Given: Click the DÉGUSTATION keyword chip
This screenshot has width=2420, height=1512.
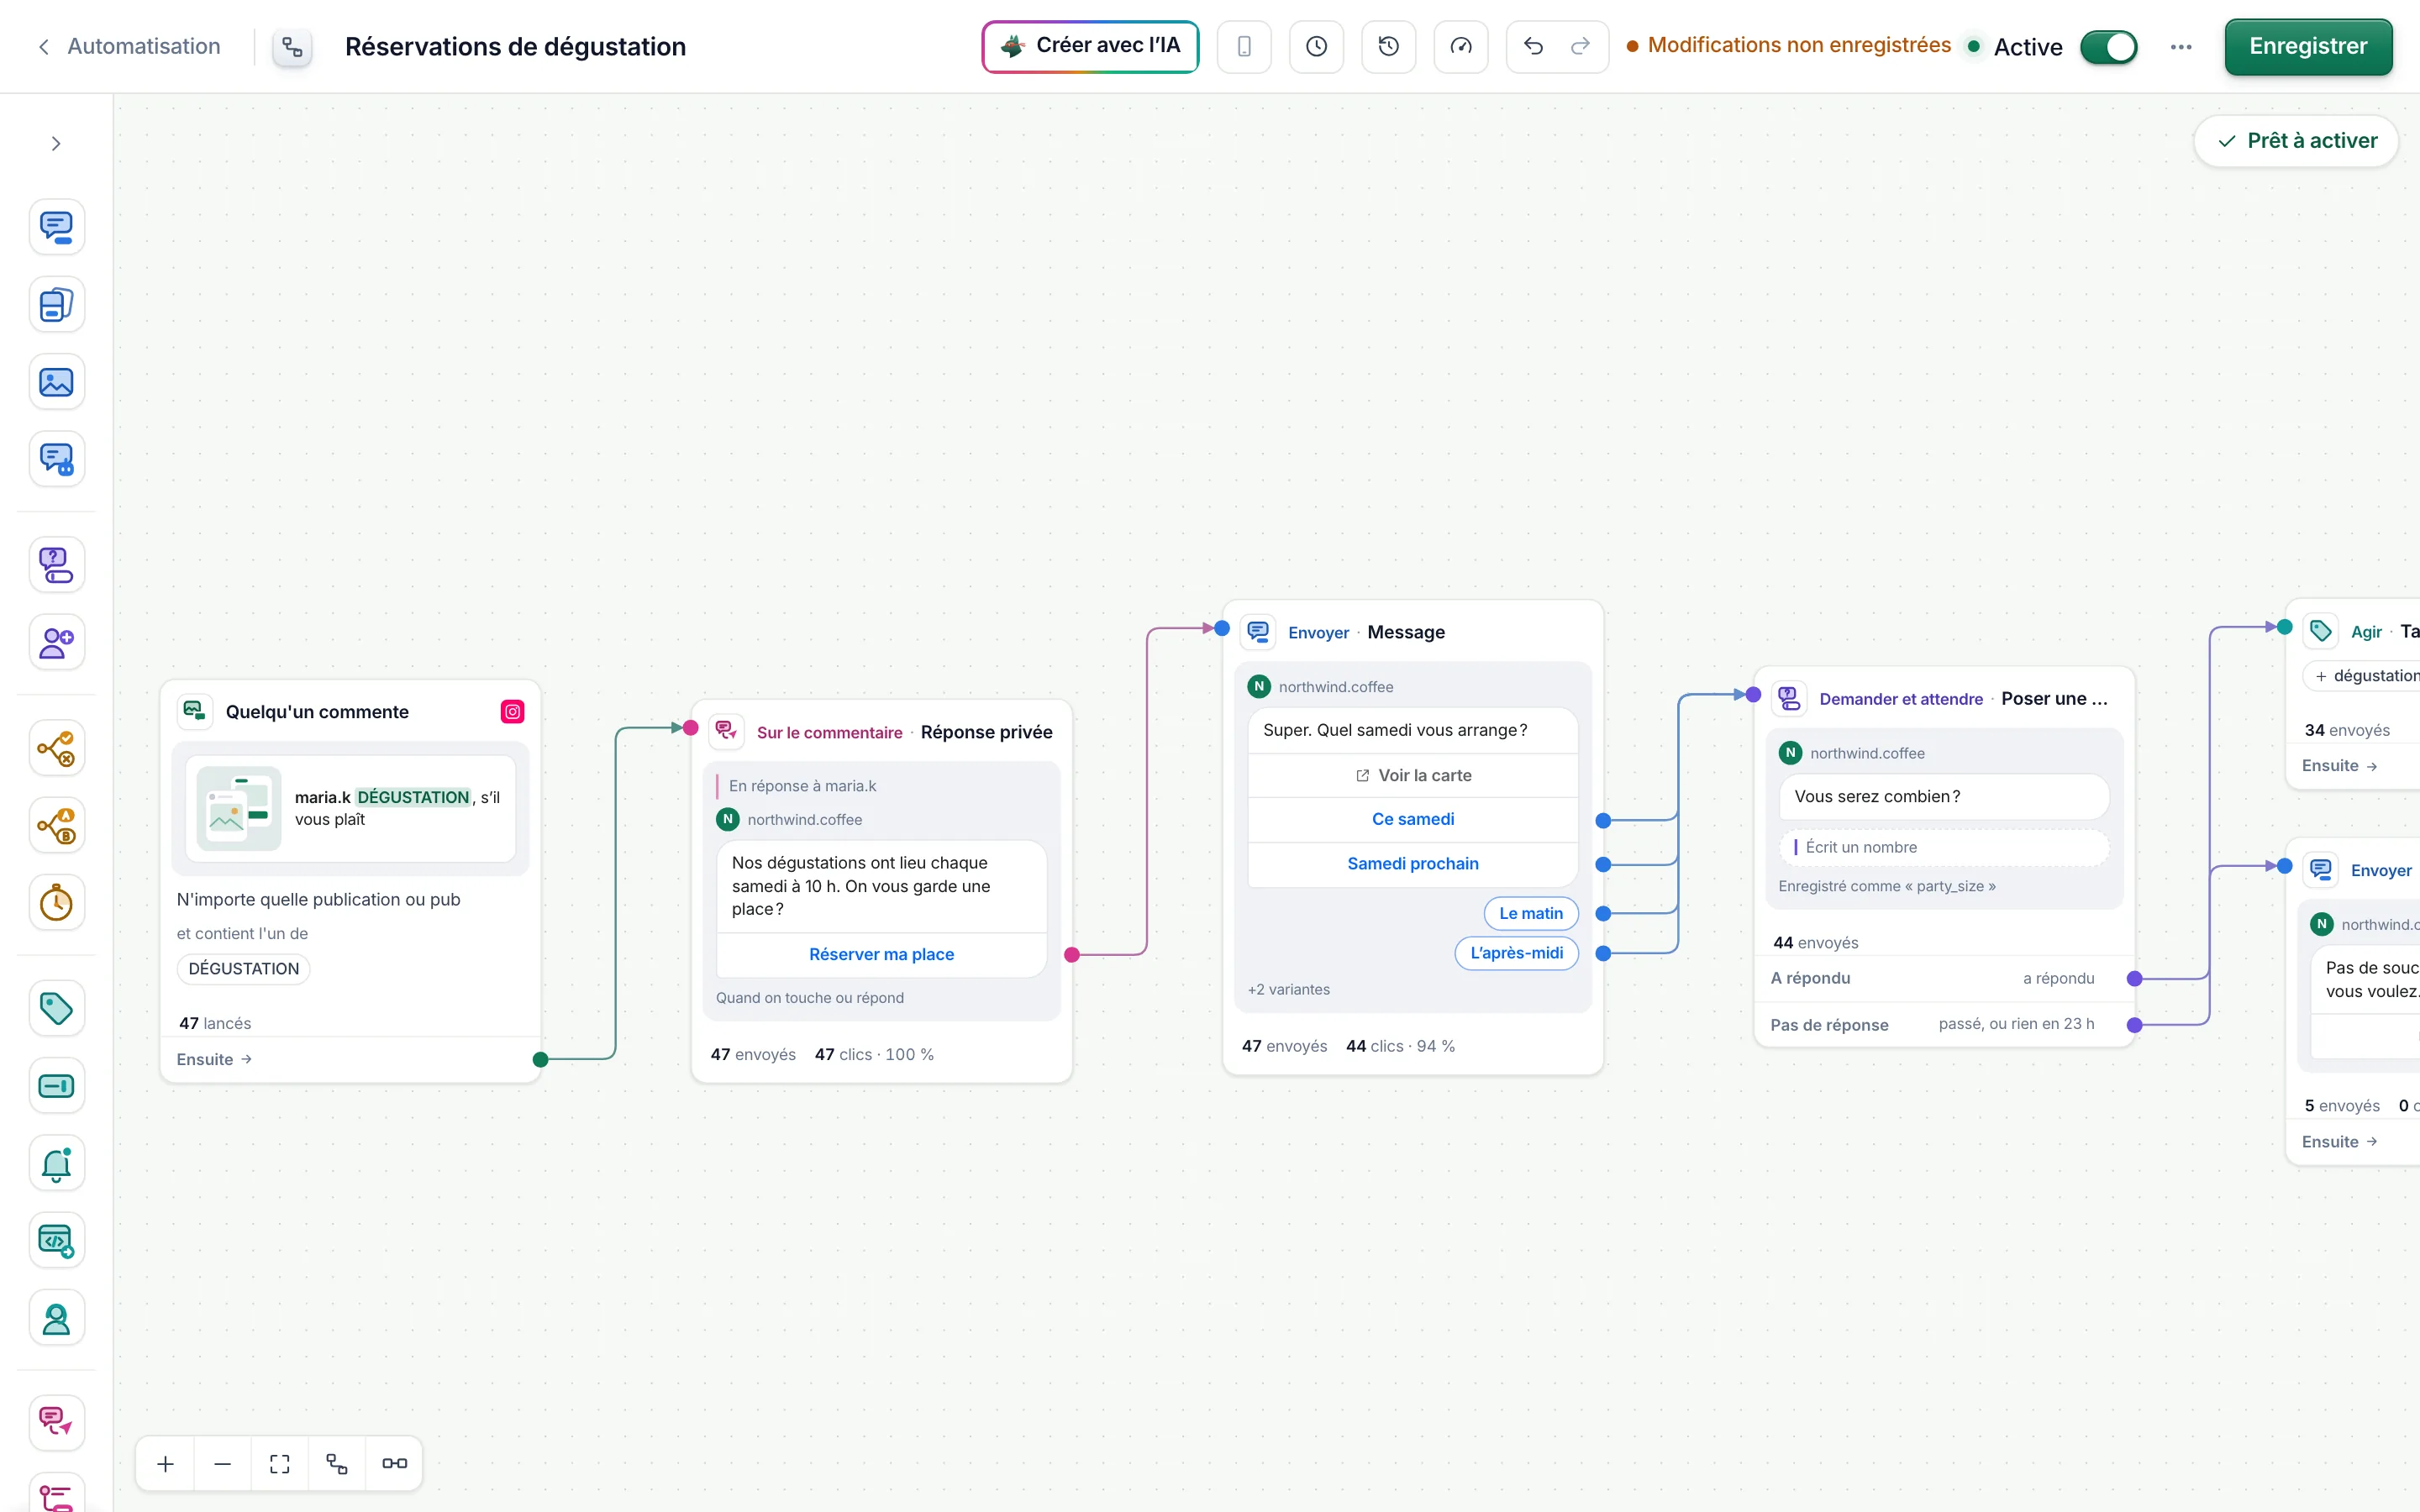Looking at the screenshot, I should coord(243,968).
